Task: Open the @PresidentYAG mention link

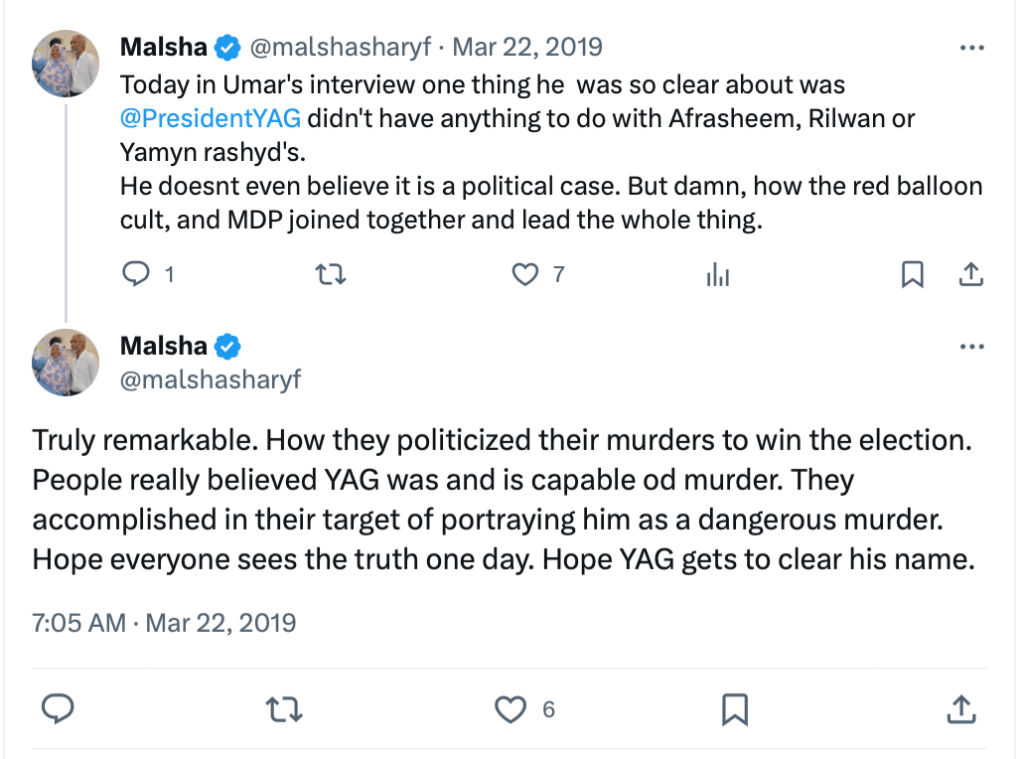Action: click(209, 117)
